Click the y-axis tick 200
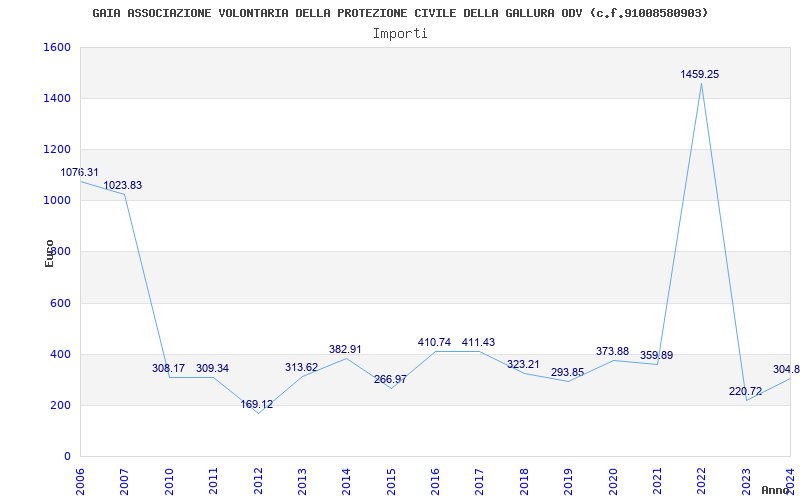This screenshot has width=800, height=500. click(x=60, y=406)
